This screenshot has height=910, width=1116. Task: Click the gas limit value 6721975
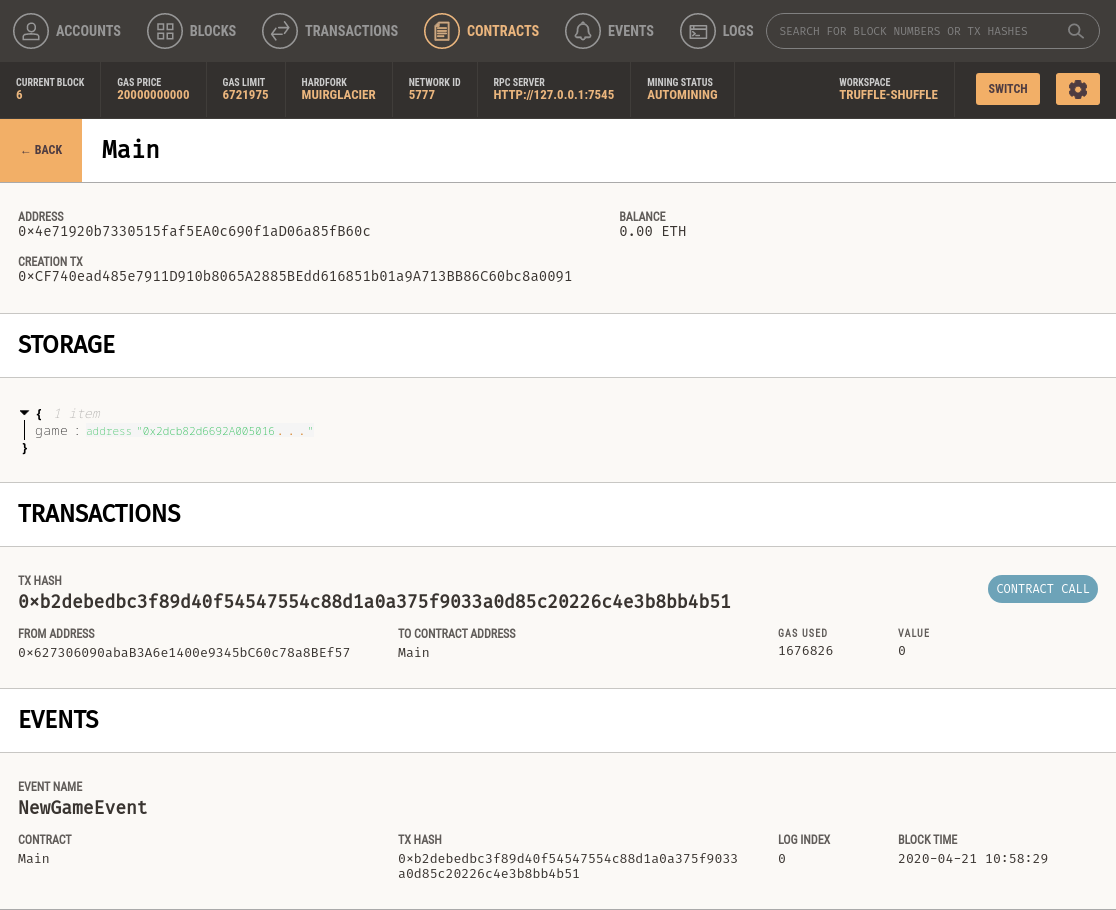246,95
